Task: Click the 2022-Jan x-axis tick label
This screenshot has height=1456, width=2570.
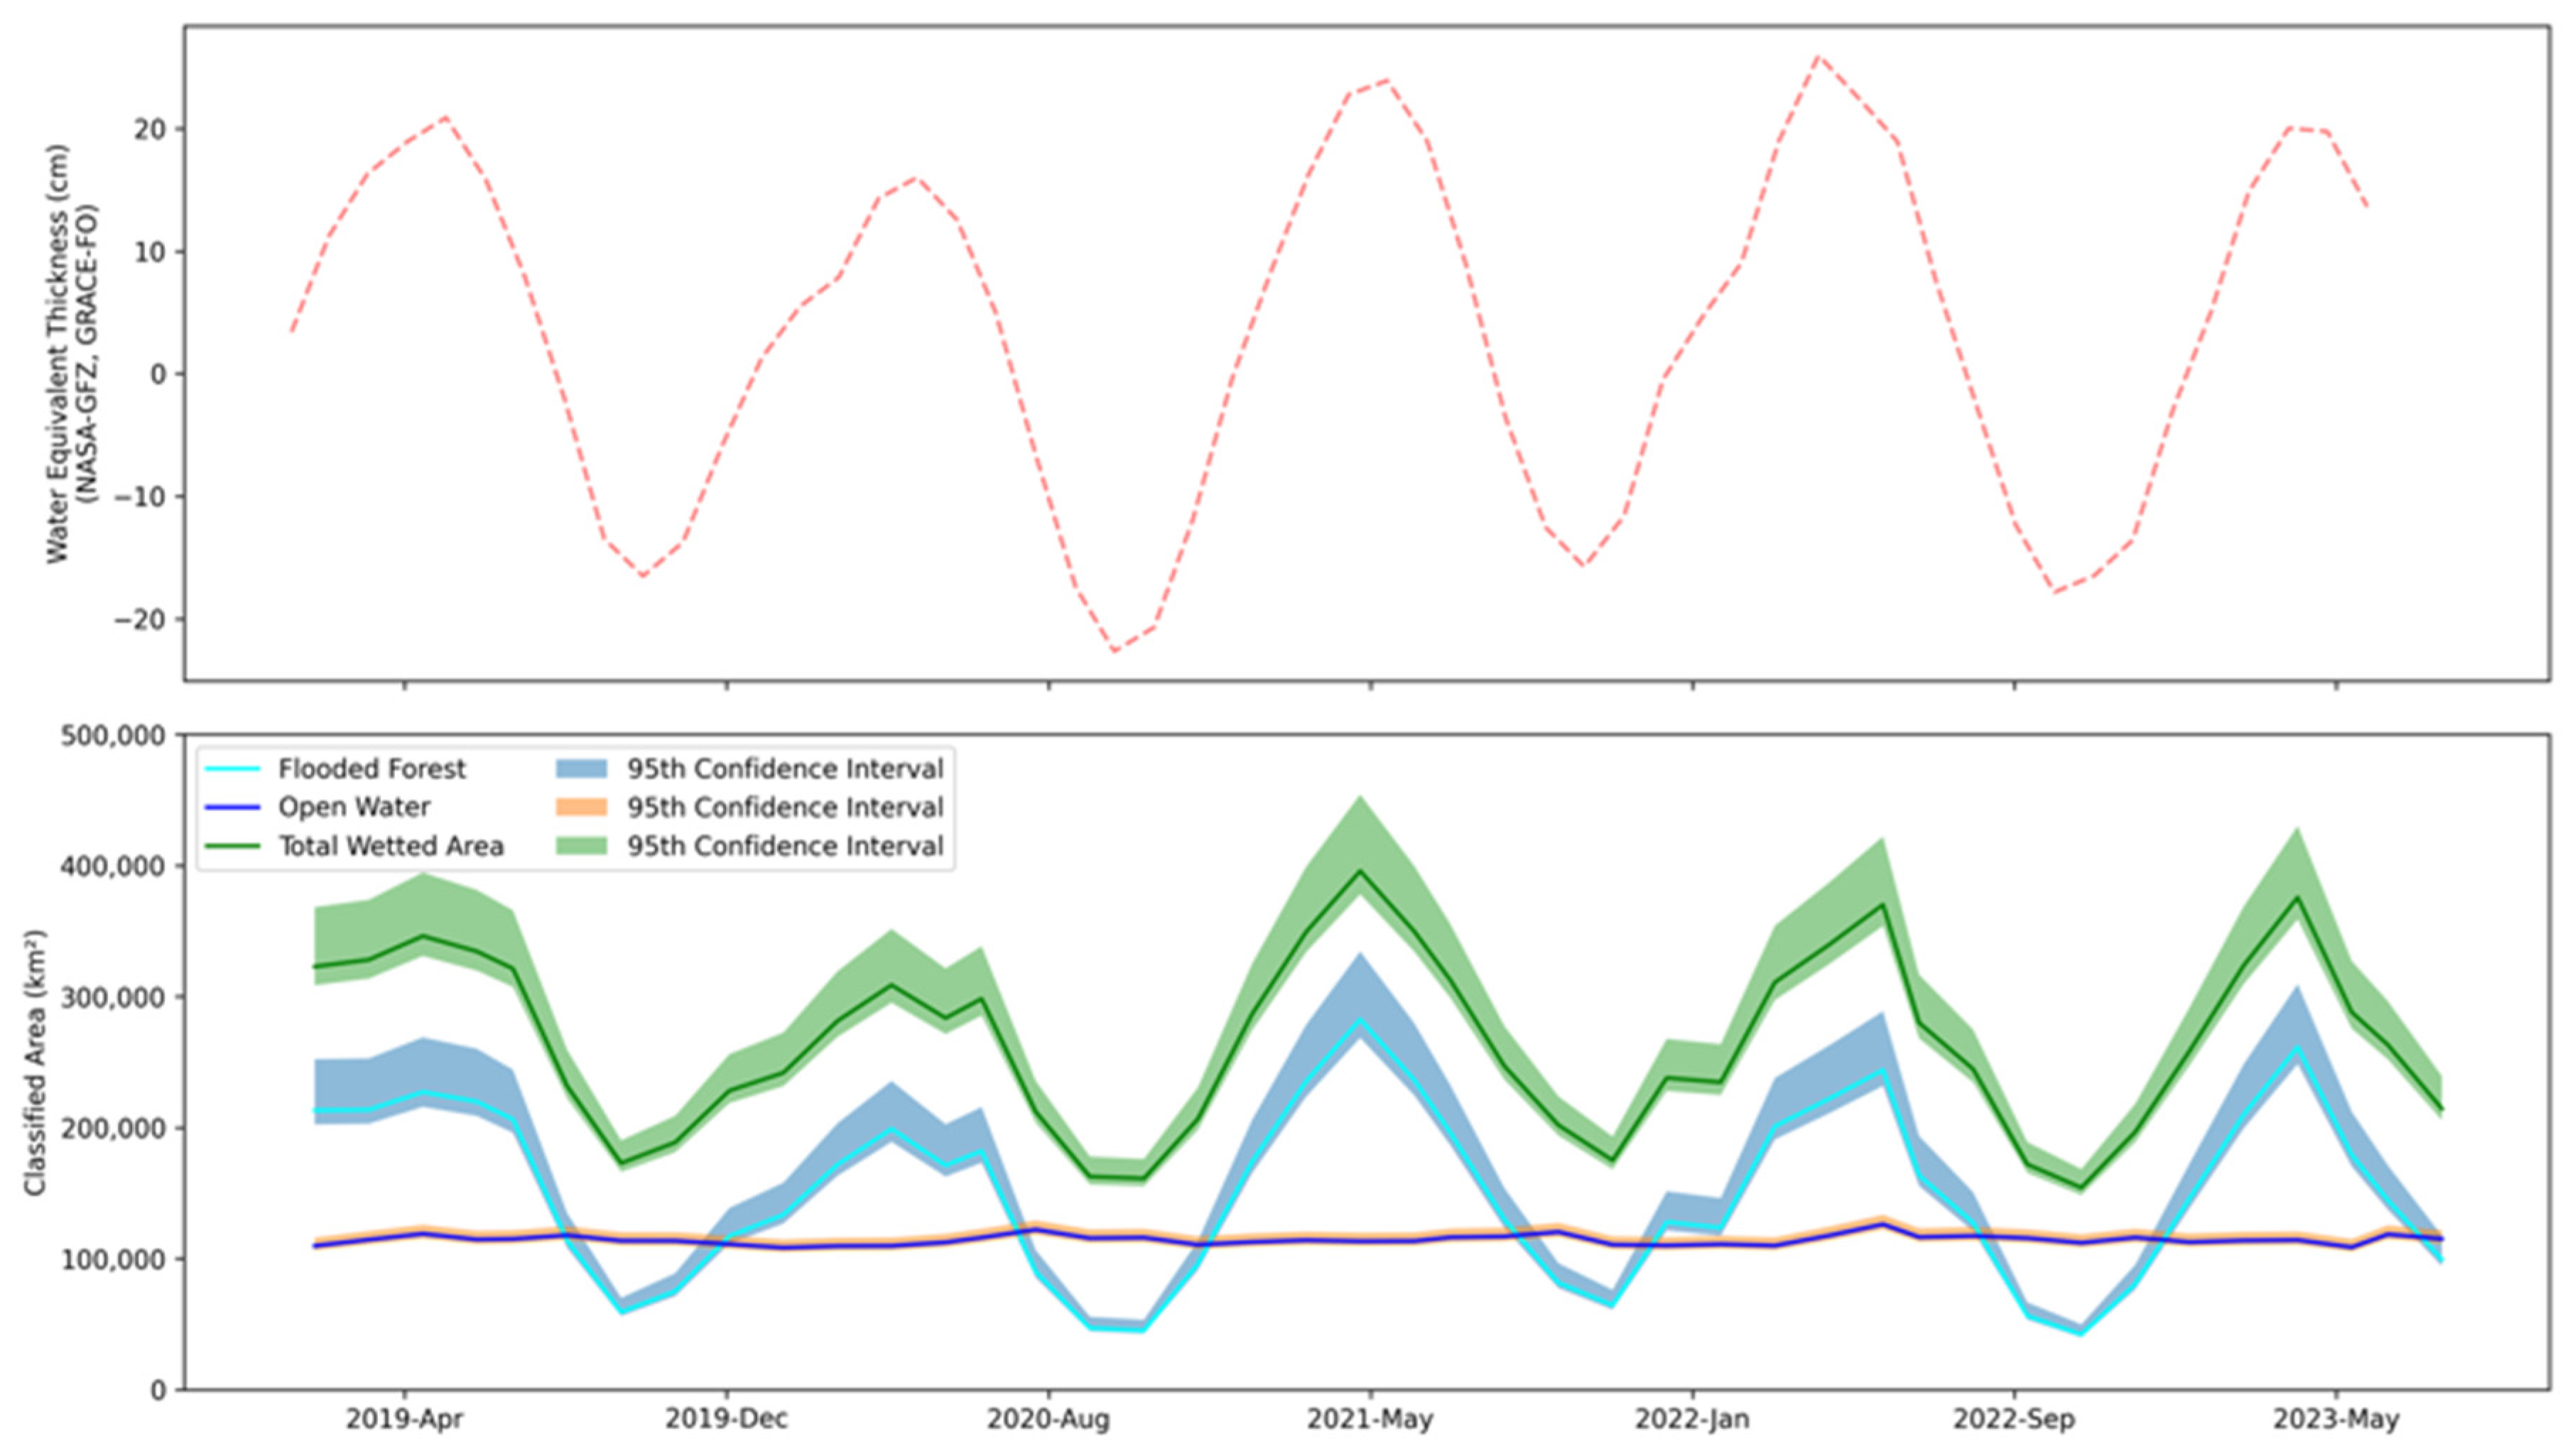Action: tap(1692, 1419)
